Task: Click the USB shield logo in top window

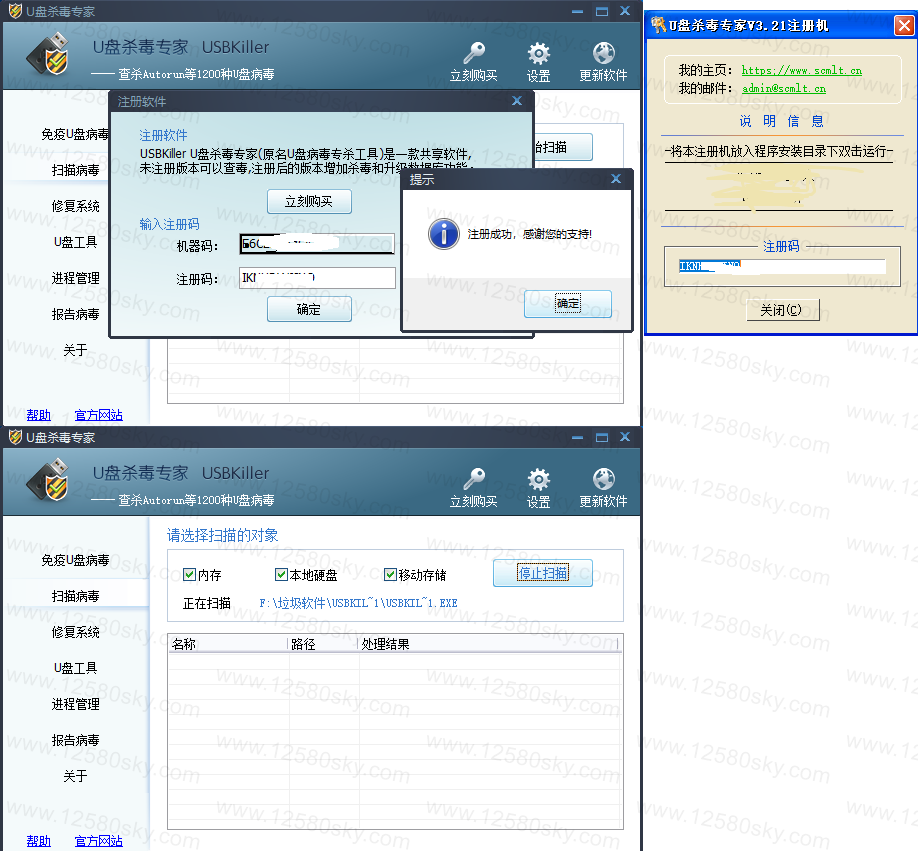Action: [x=48, y=54]
